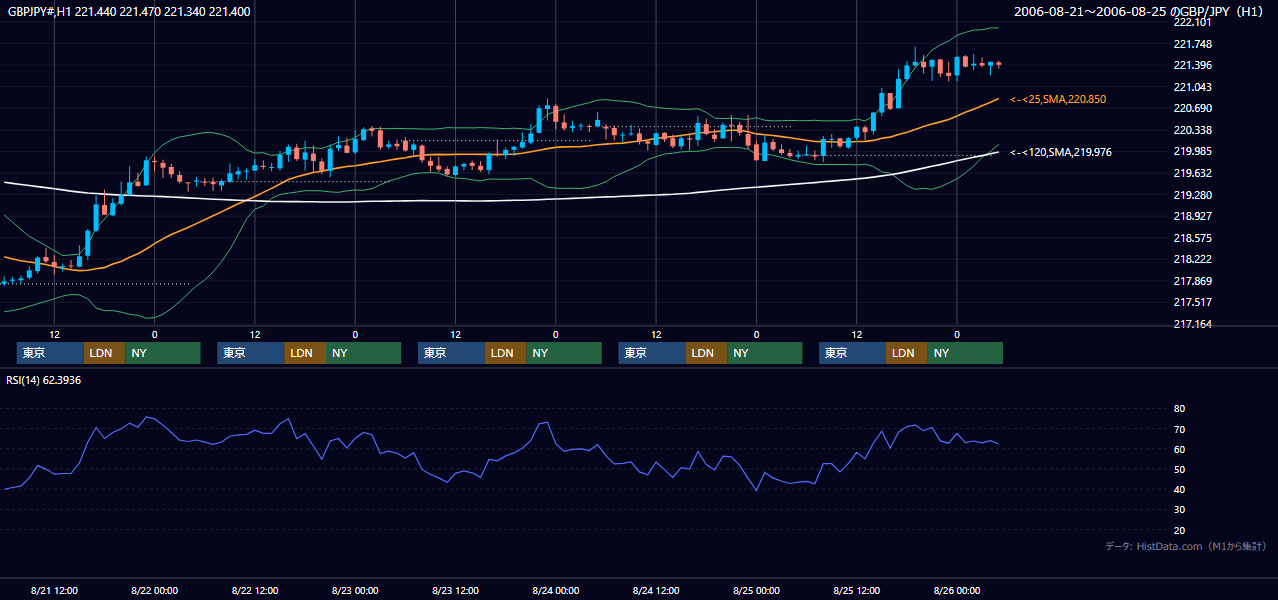Click price axis value 217.164

[1191, 324]
